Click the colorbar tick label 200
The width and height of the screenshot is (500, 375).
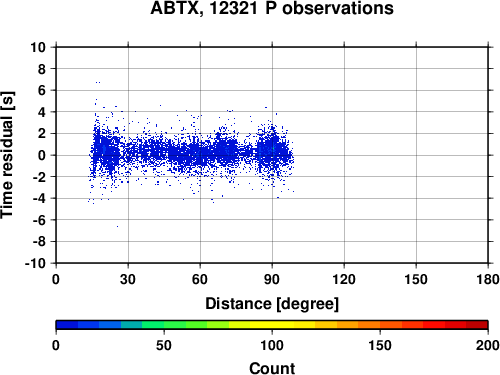pyautogui.click(x=488, y=345)
